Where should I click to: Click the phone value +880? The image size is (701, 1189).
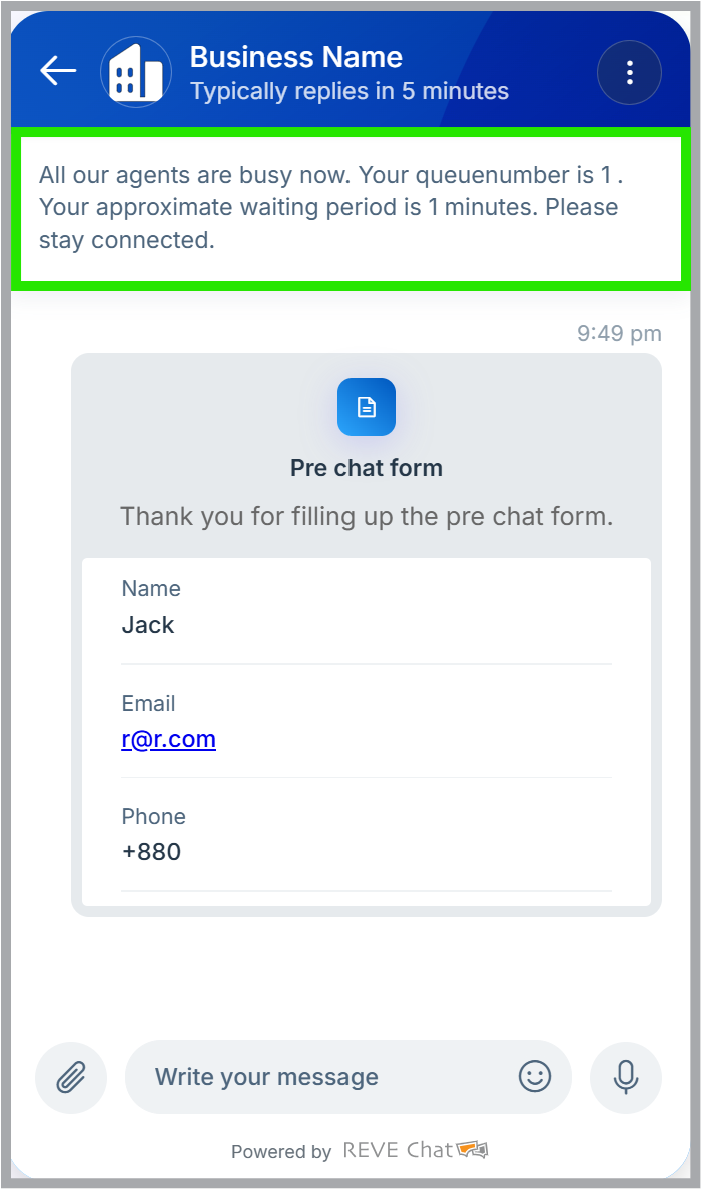151,852
